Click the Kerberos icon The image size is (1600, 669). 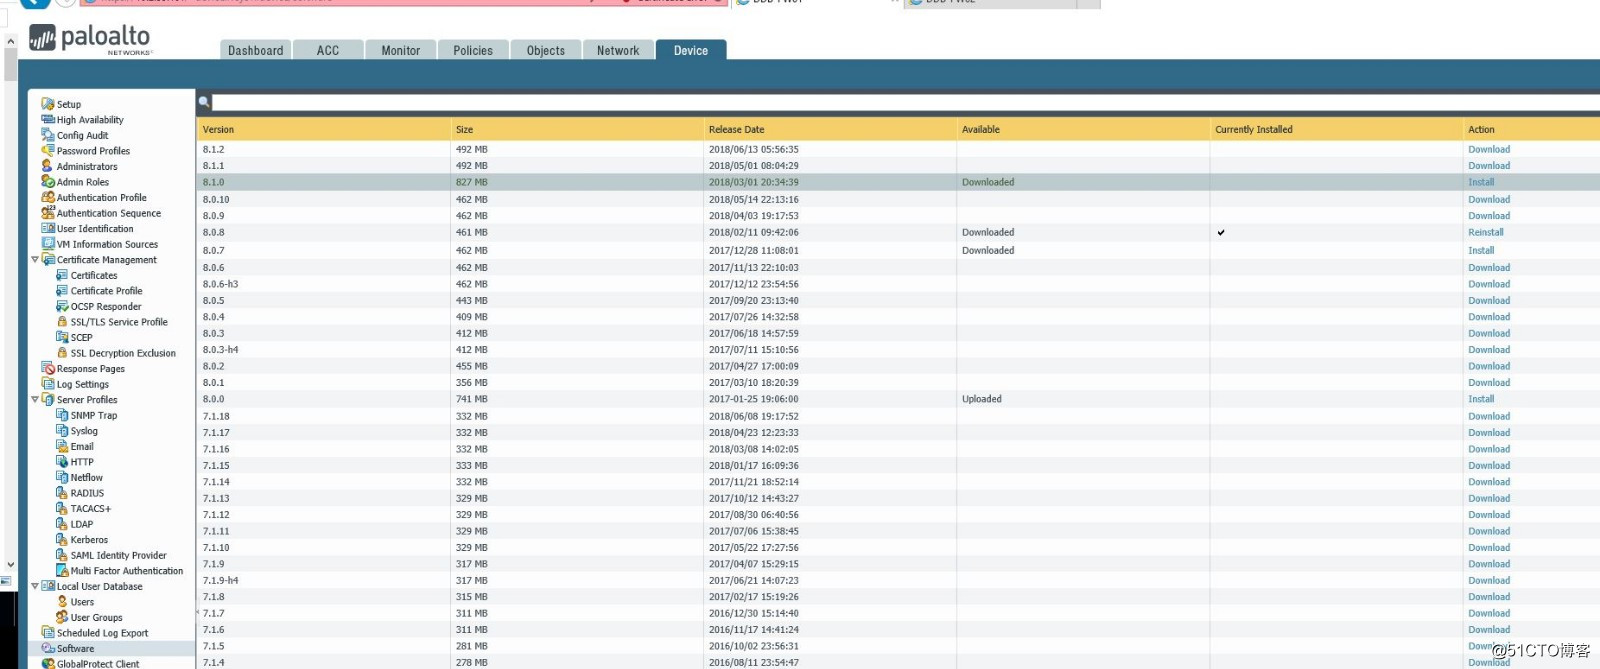pyautogui.click(x=62, y=539)
